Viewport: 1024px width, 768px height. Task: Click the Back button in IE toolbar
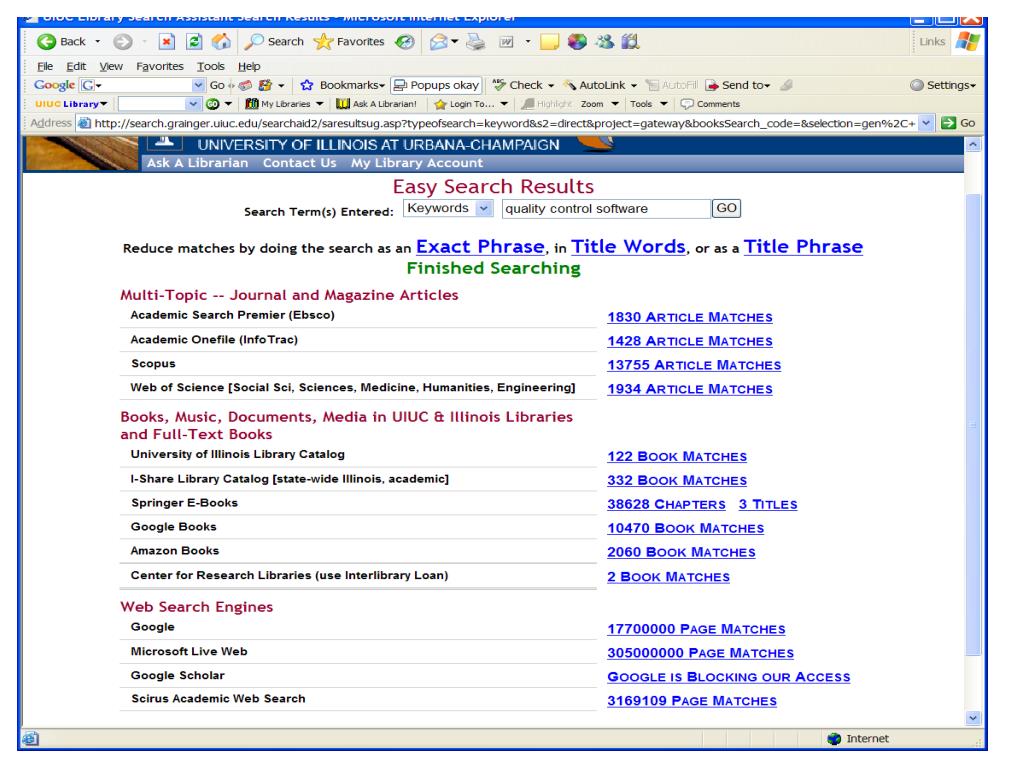tap(61, 42)
